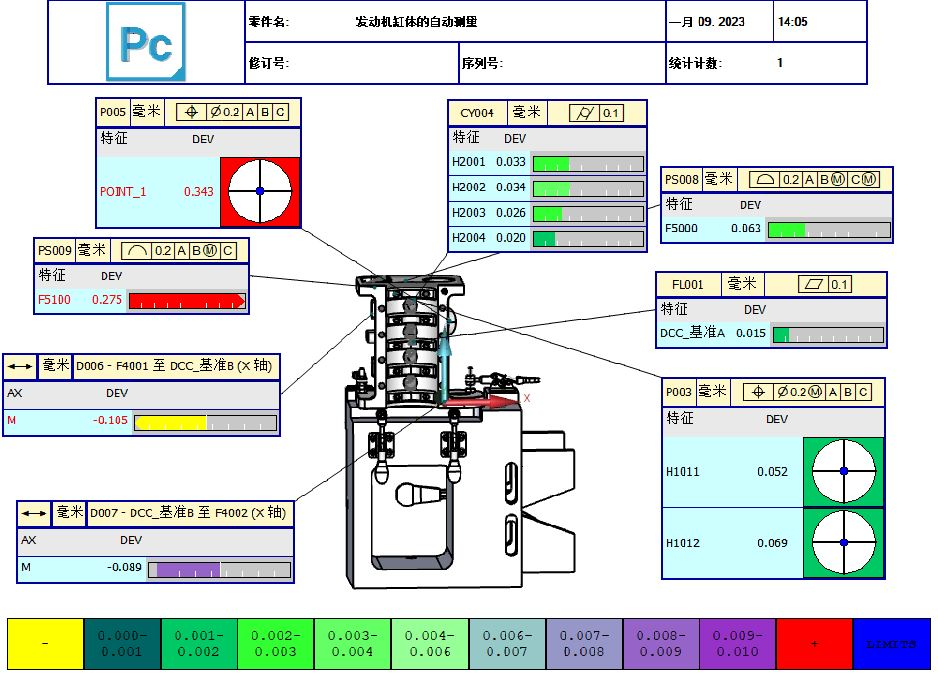This screenshot has height=677, width=938.
Task: Click the cylindricity symbol in CY004 header
Action: tap(582, 113)
